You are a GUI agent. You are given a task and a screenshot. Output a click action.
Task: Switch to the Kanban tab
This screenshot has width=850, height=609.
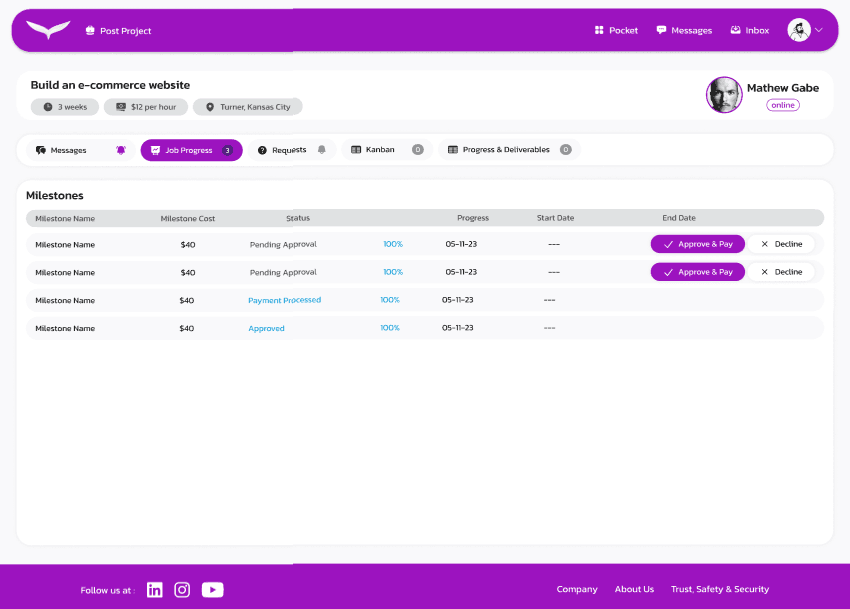coord(386,150)
